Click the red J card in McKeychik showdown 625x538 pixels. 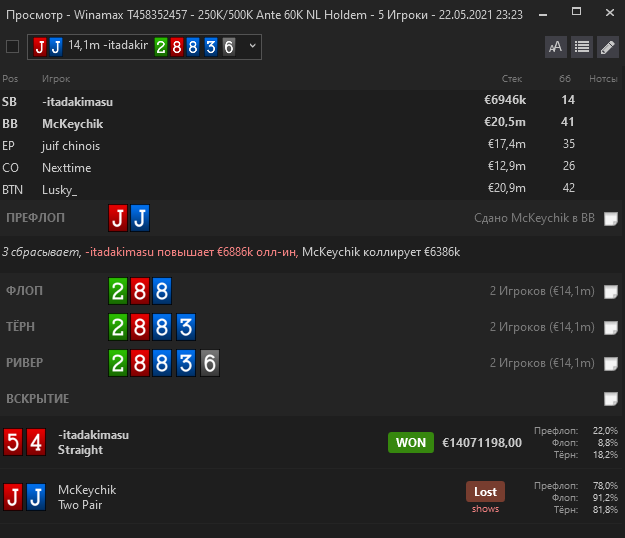(13, 497)
